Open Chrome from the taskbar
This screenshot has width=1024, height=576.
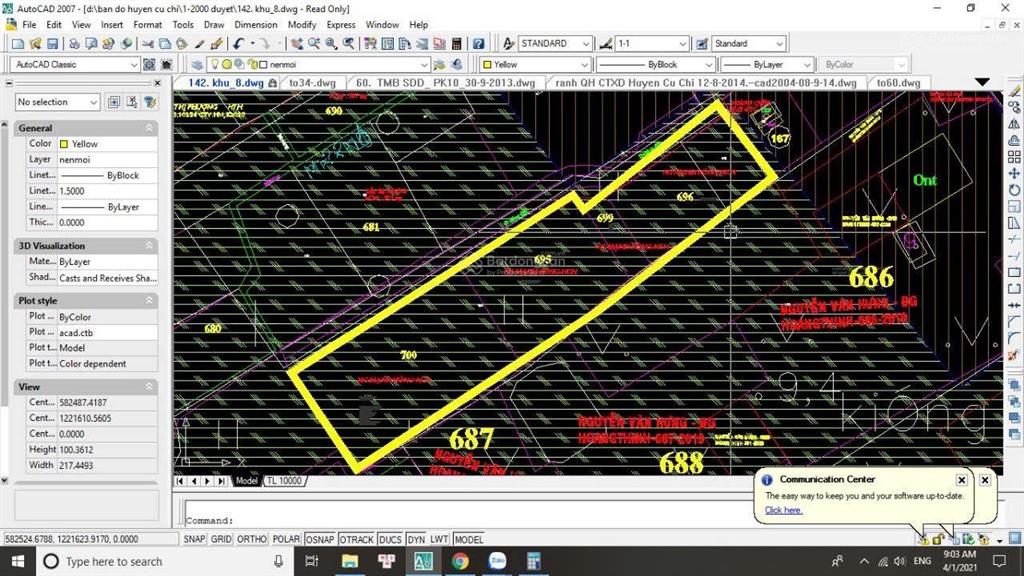460,562
